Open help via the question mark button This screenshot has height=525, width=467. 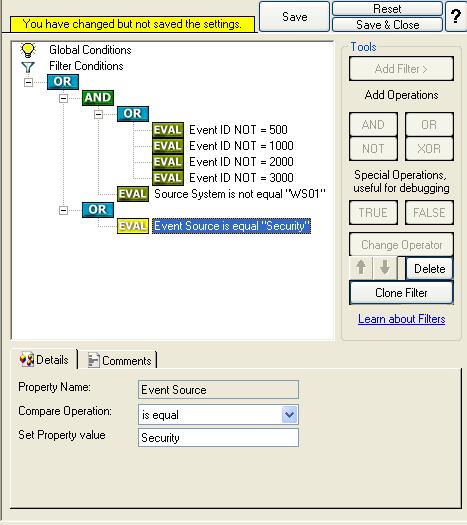pyautogui.click(x=456, y=16)
